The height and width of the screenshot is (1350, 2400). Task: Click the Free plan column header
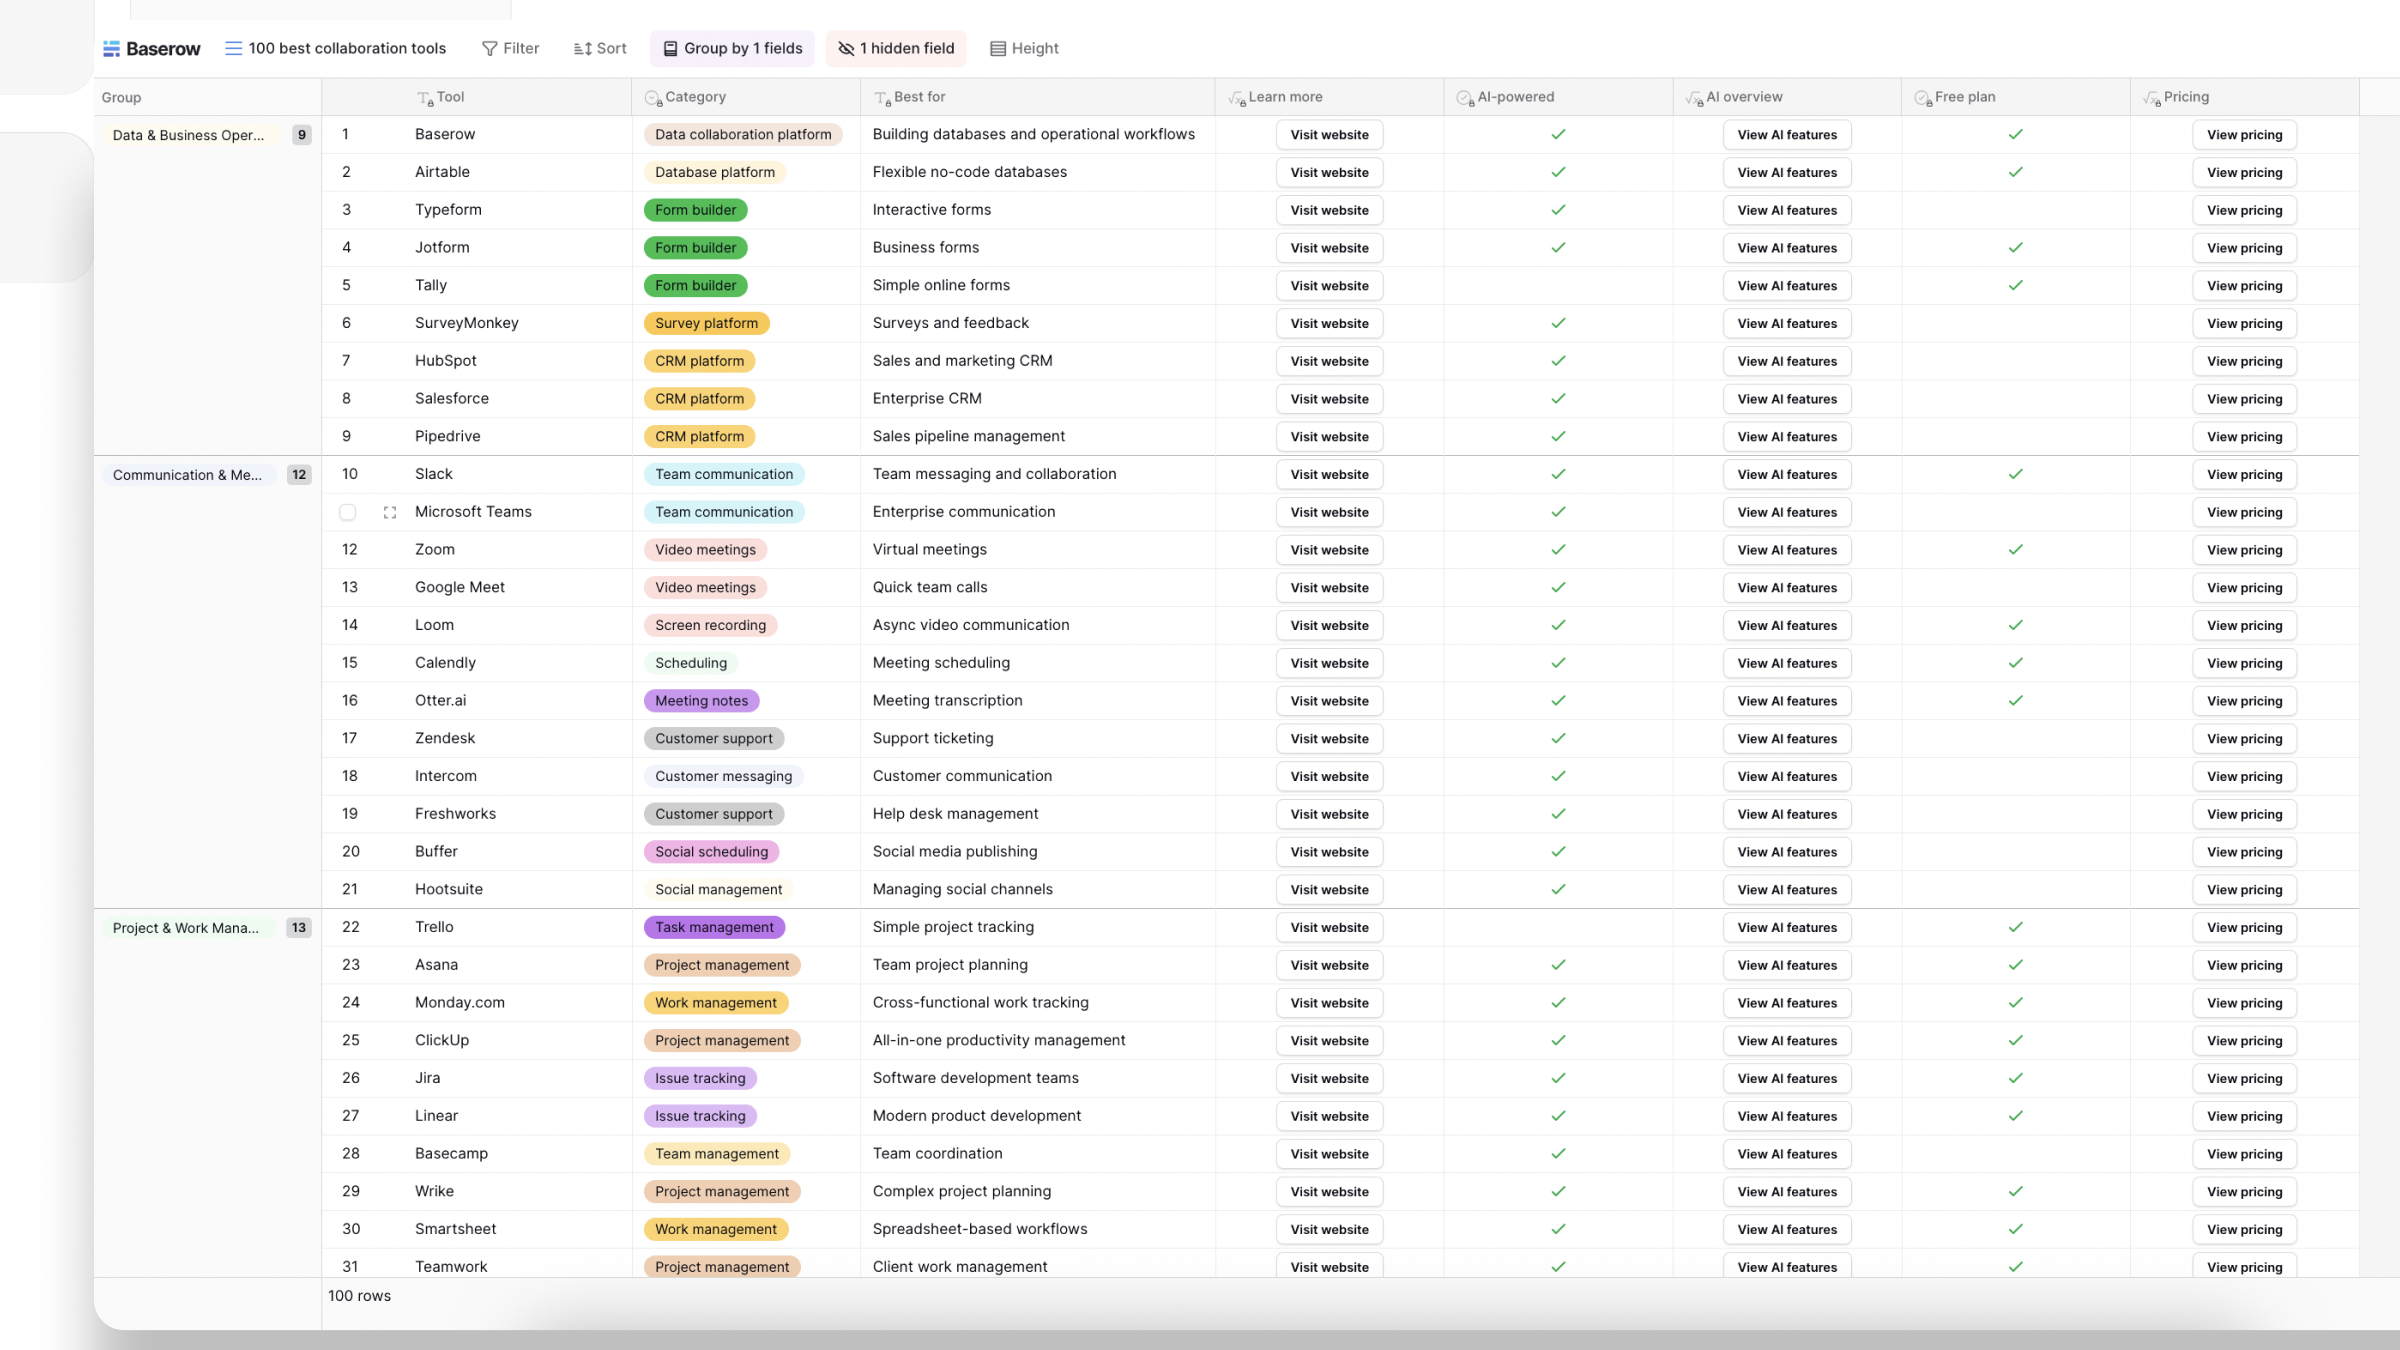click(x=2016, y=97)
